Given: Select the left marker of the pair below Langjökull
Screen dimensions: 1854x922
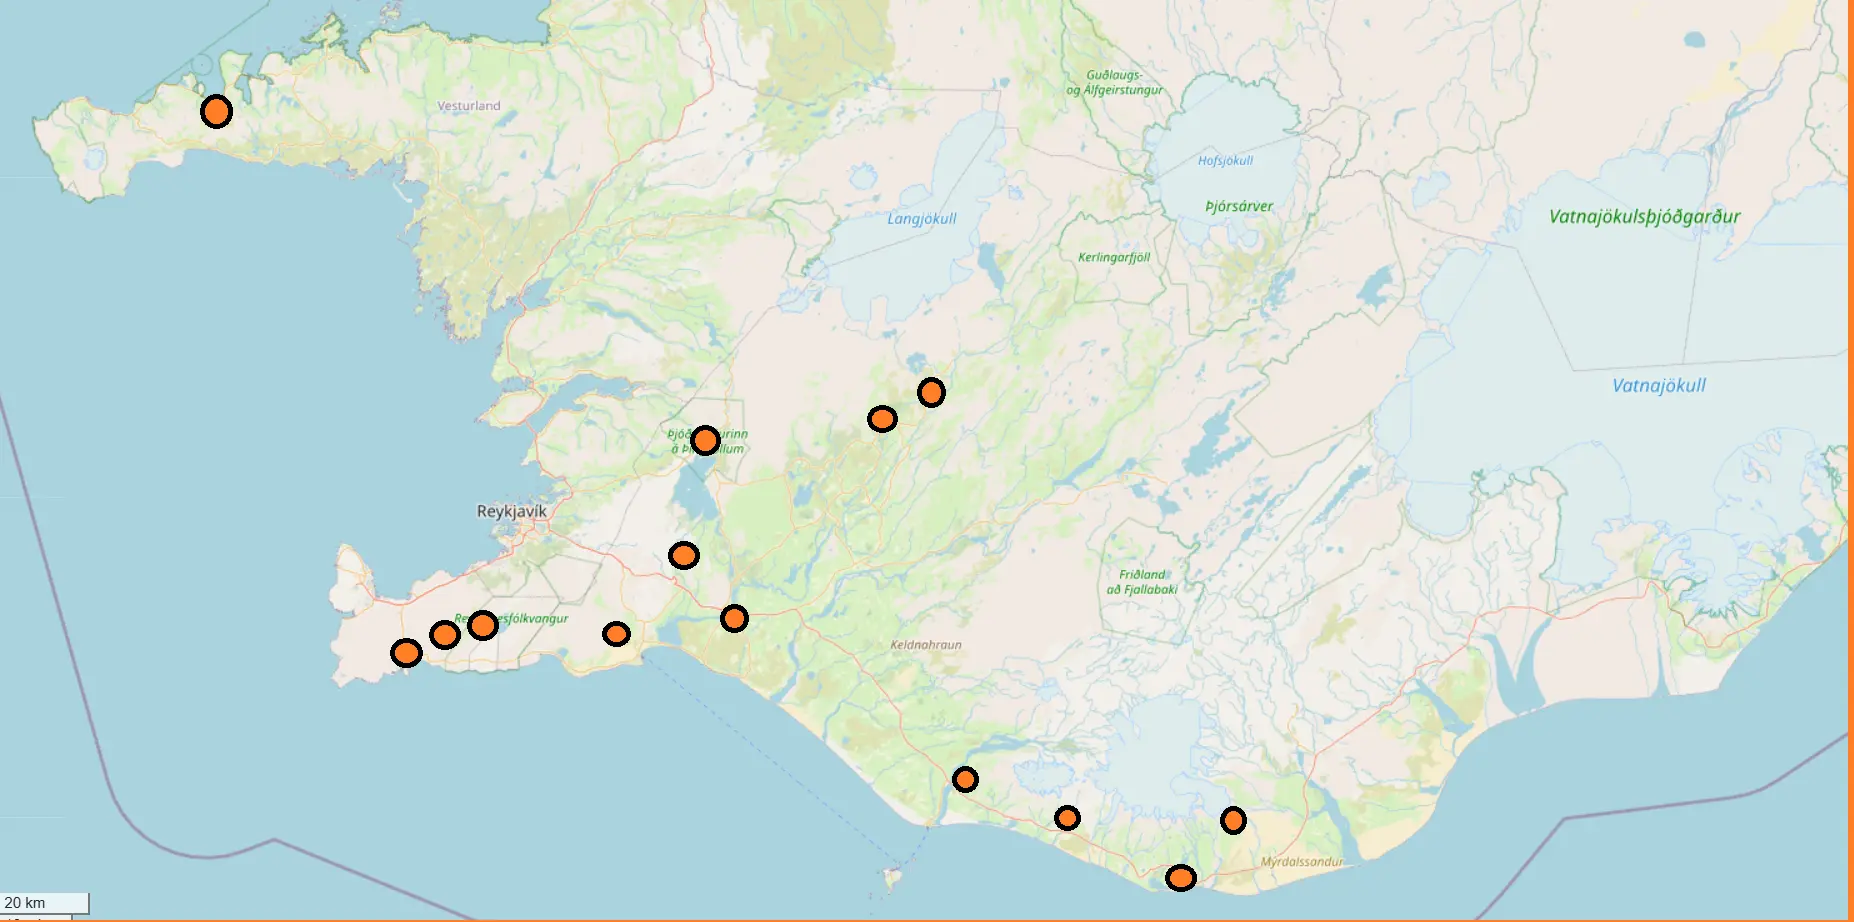Looking at the screenshot, I should click(882, 419).
